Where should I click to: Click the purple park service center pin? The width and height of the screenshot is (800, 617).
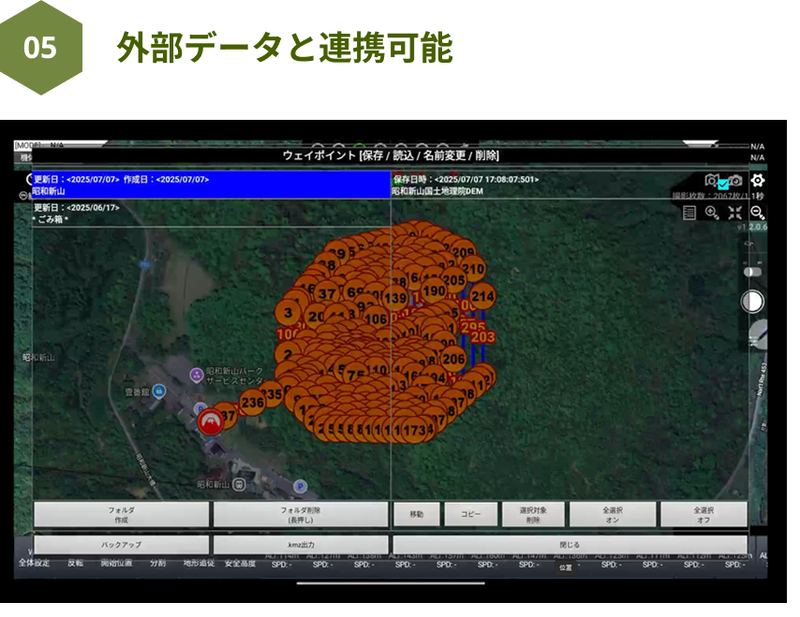click(x=197, y=374)
